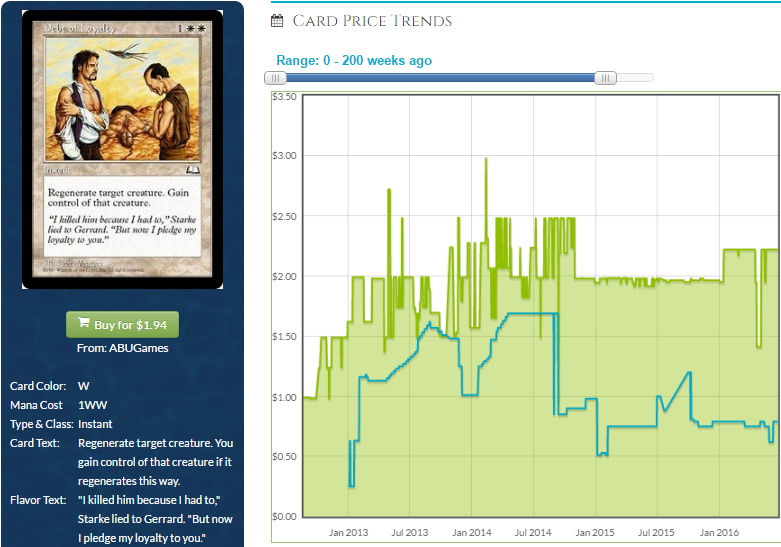Click the 'Jan 2015' axis label
This screenshot has height=547, width=781.
595,533
